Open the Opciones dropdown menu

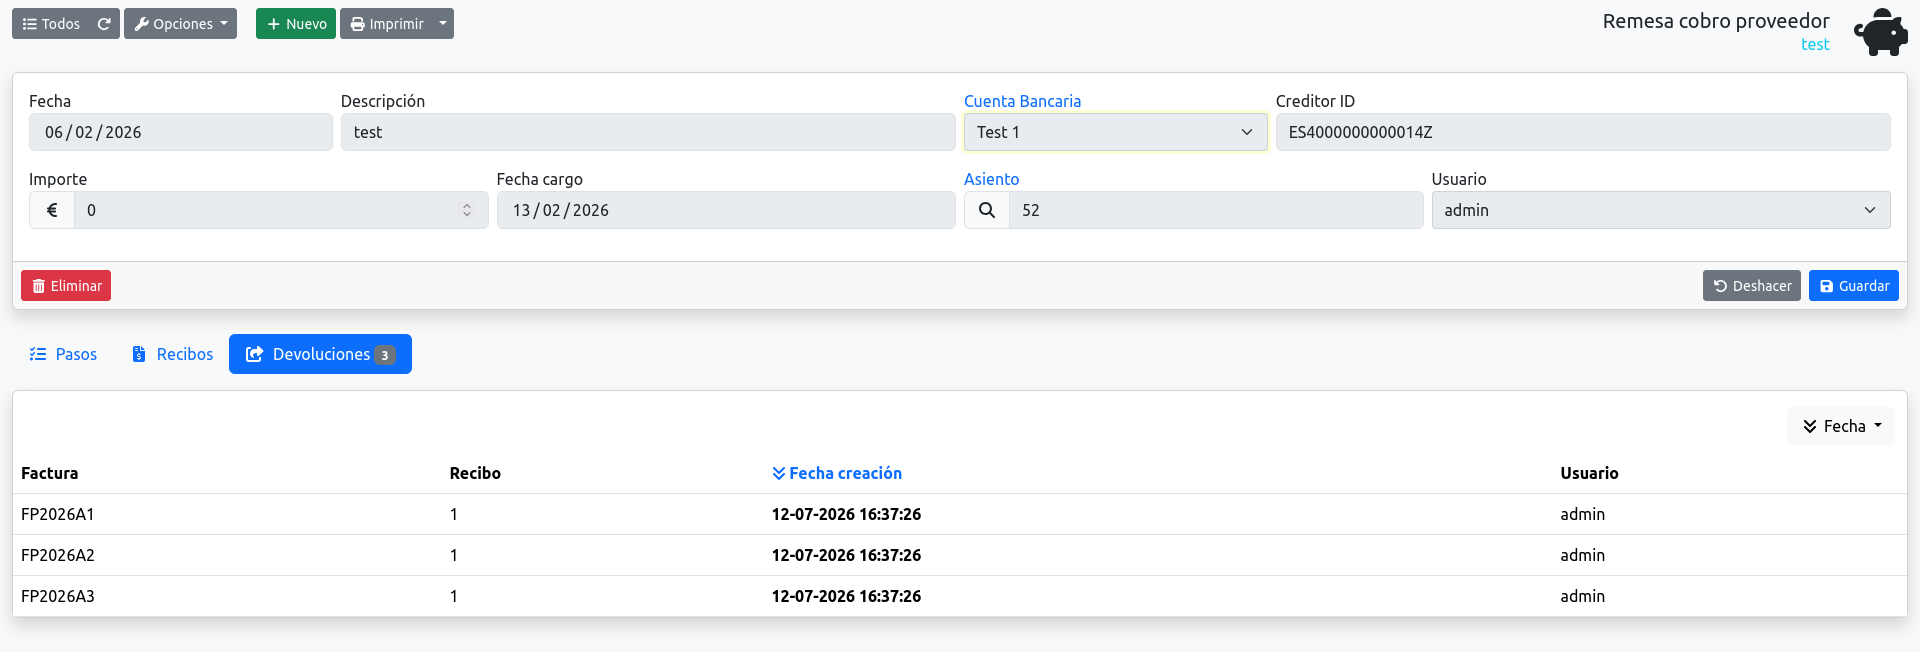pos(180,24)
